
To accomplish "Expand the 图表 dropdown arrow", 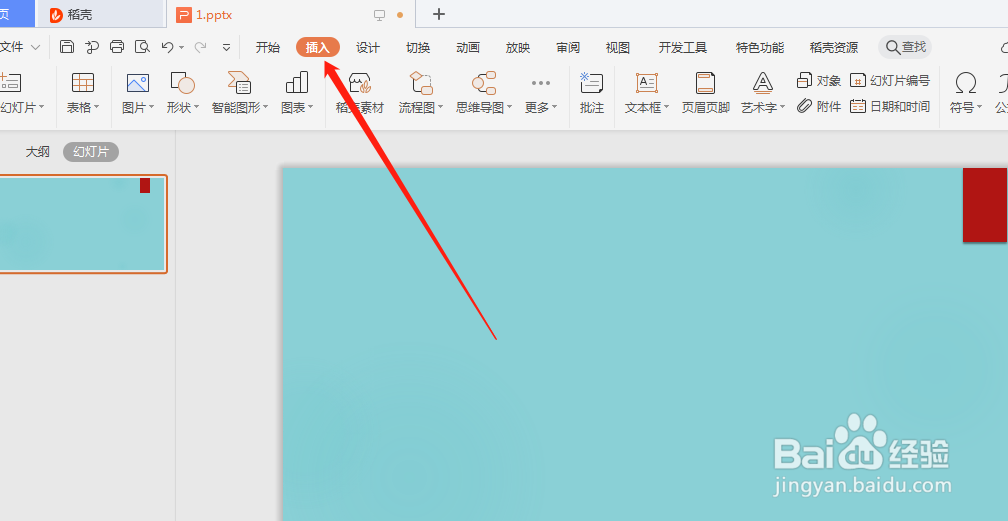I will [x=310, y=107].
